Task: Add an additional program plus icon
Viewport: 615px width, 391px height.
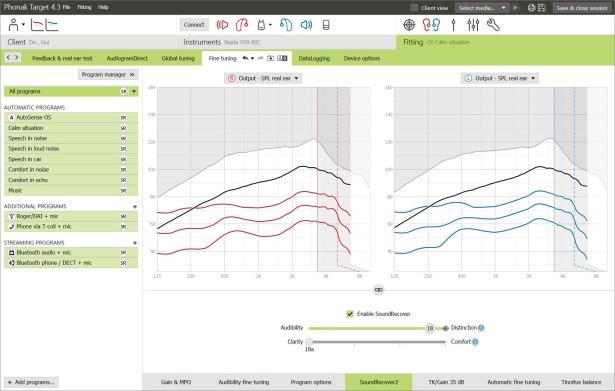Action: coord(135,206)
